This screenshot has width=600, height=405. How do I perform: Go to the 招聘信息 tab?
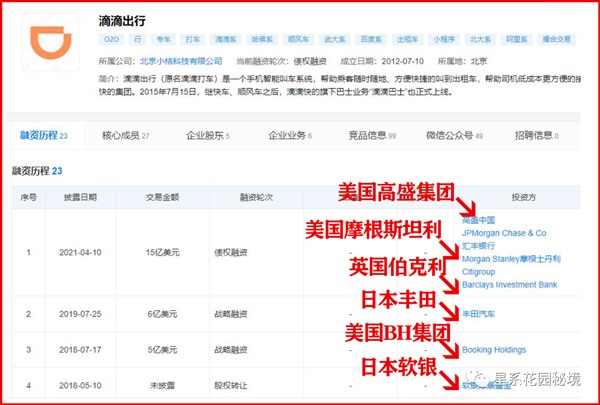point(536,136)
